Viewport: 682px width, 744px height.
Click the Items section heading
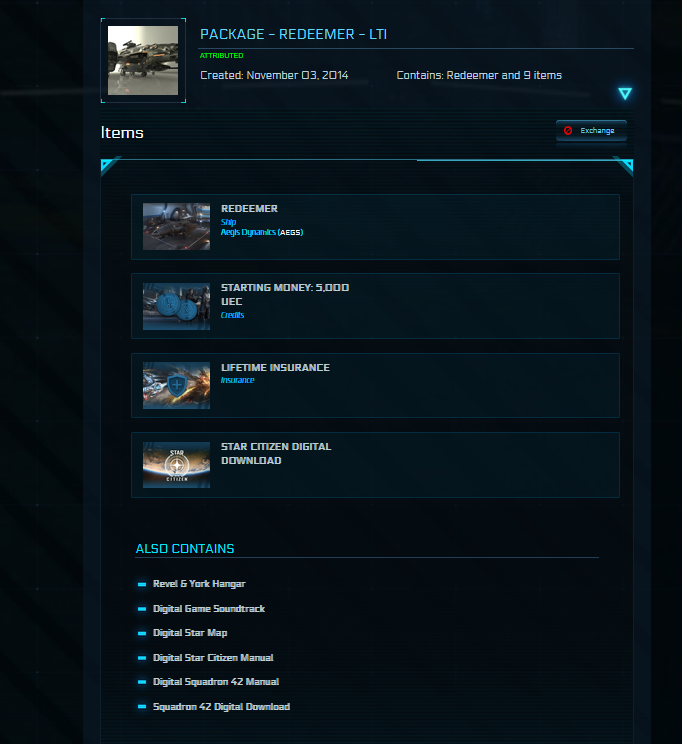[x=122, y=132]
